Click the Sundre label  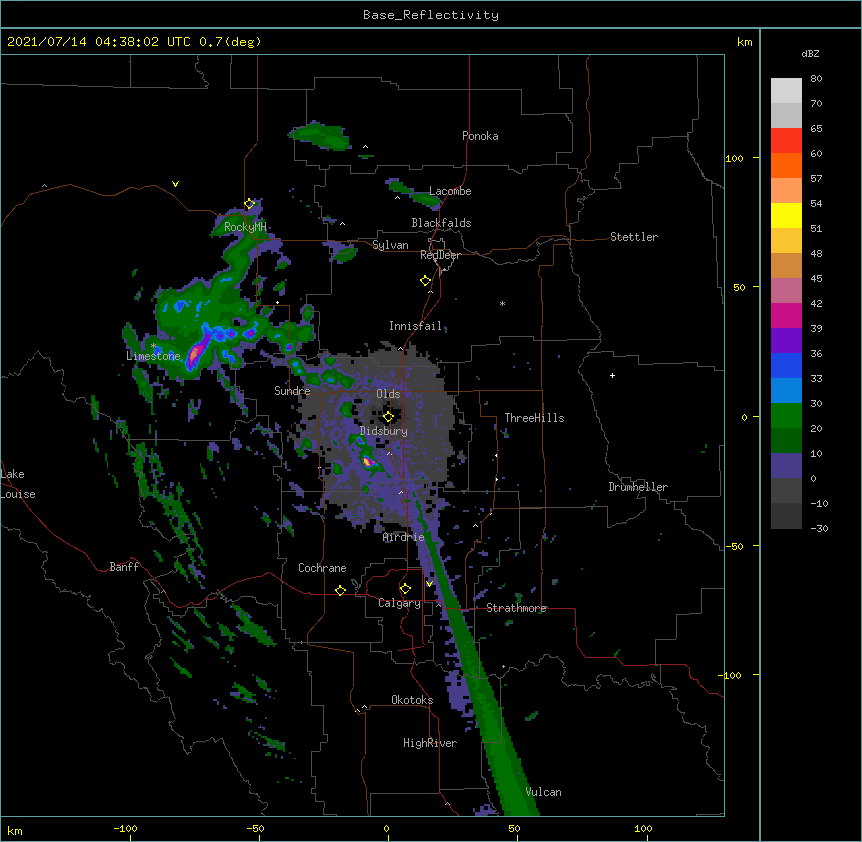[292, 391]
